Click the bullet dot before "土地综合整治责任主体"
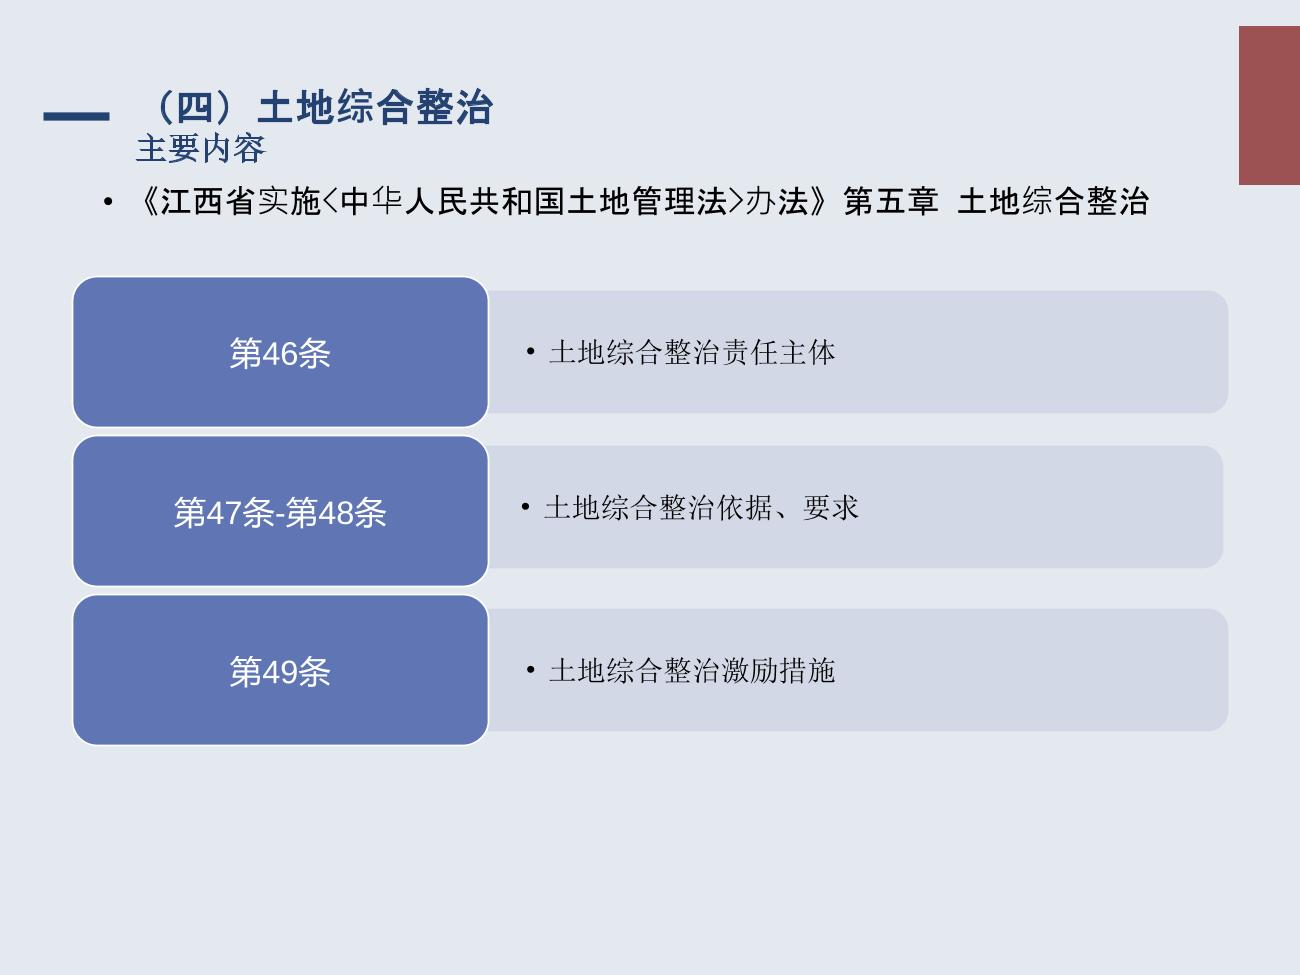Screen dimensions: 1300x975 [530, 352]
